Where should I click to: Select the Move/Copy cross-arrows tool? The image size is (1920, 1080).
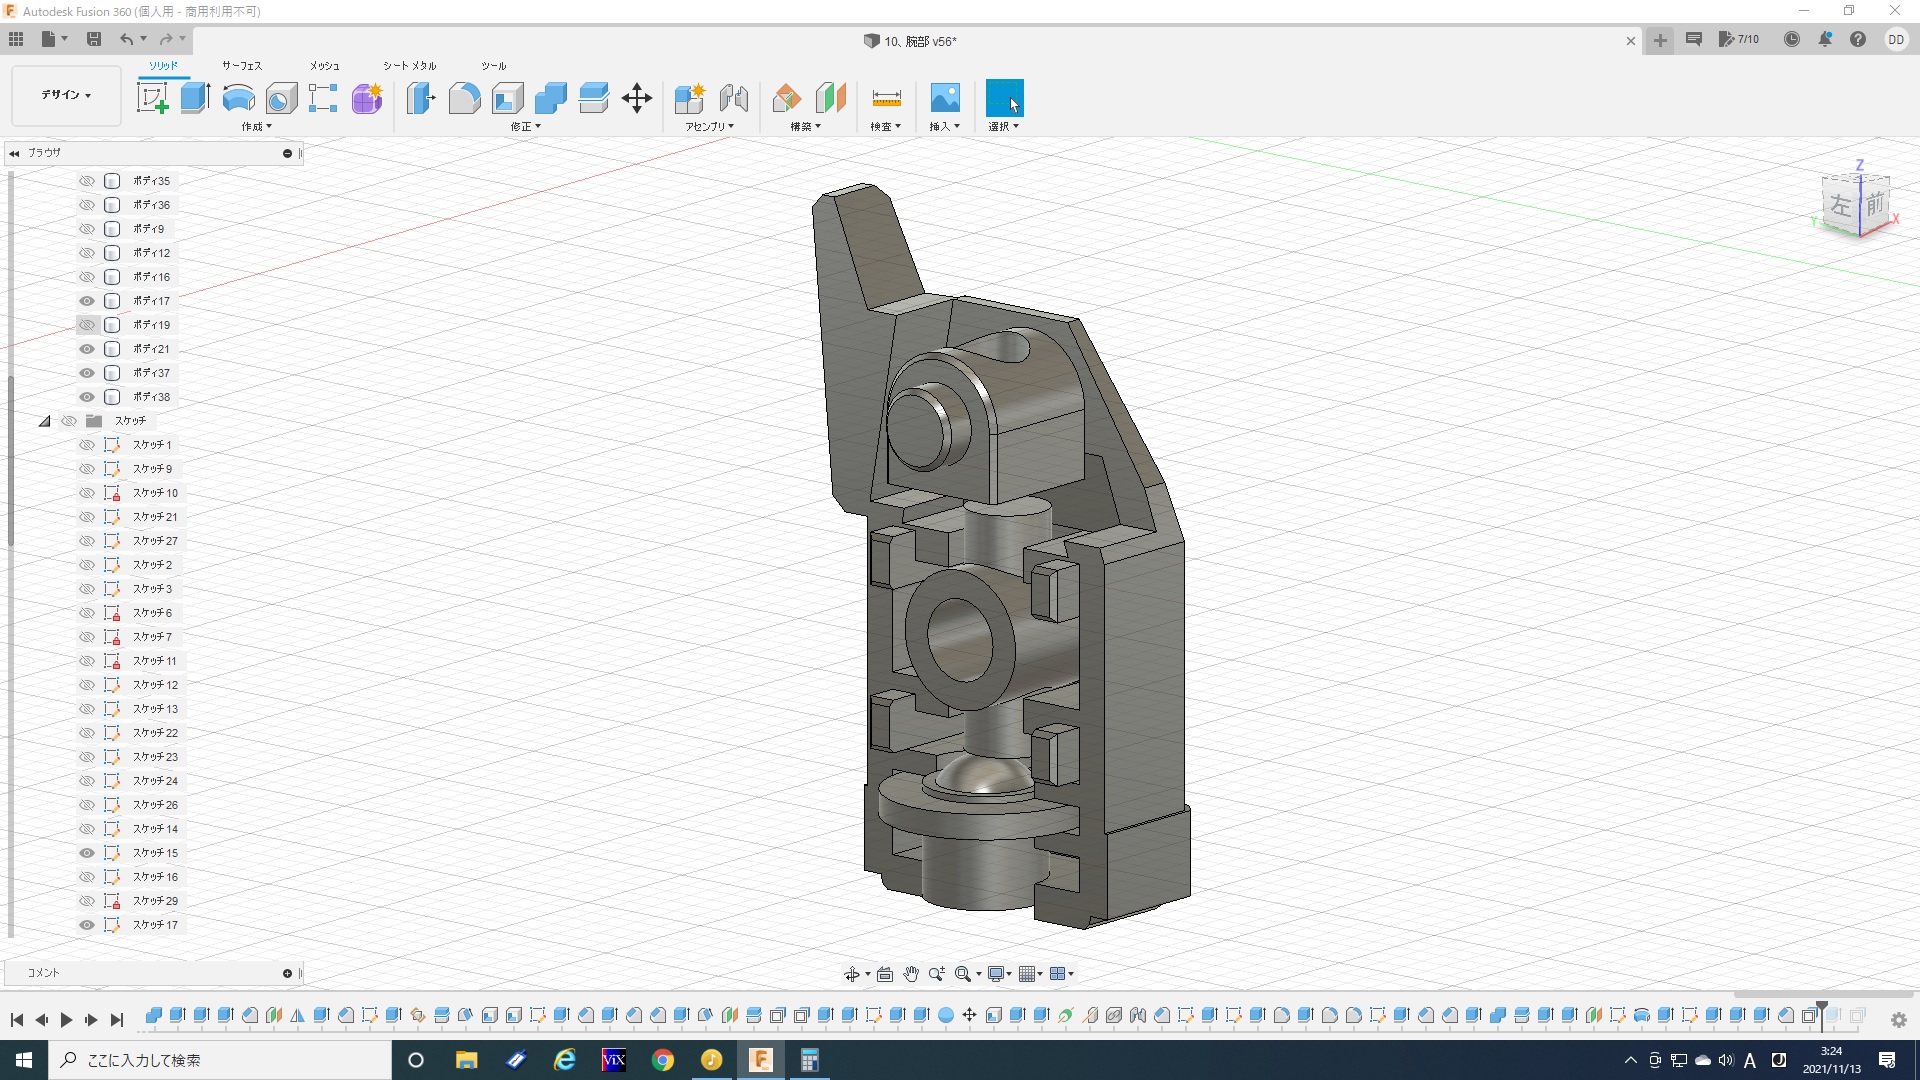coord(636,98)
